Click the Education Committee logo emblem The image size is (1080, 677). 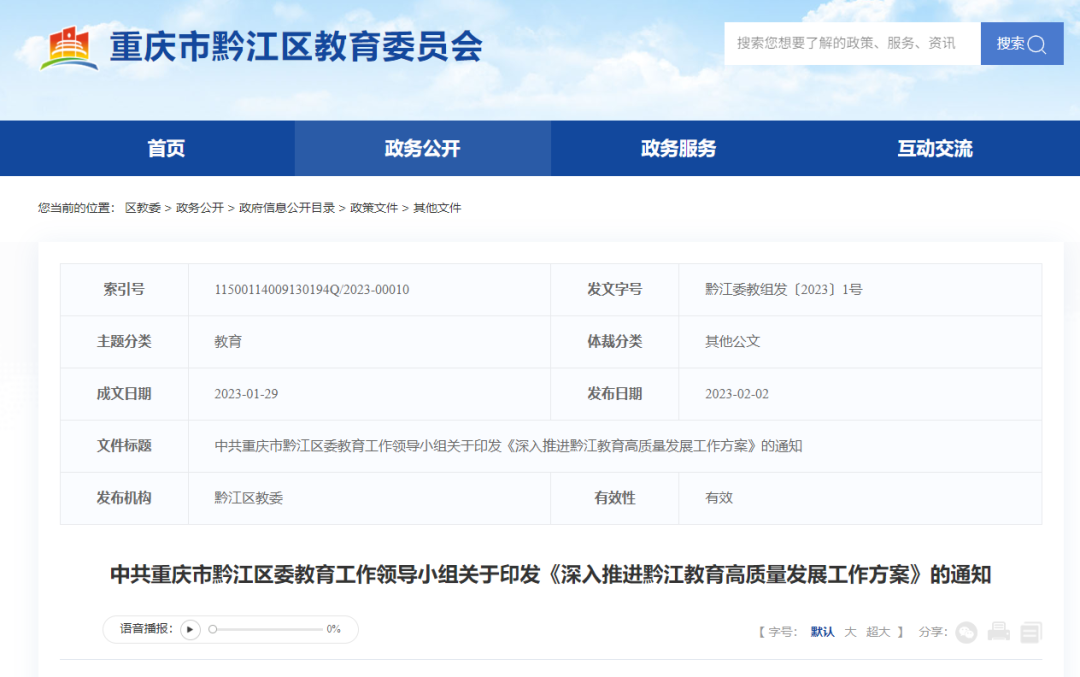[66, 43]
